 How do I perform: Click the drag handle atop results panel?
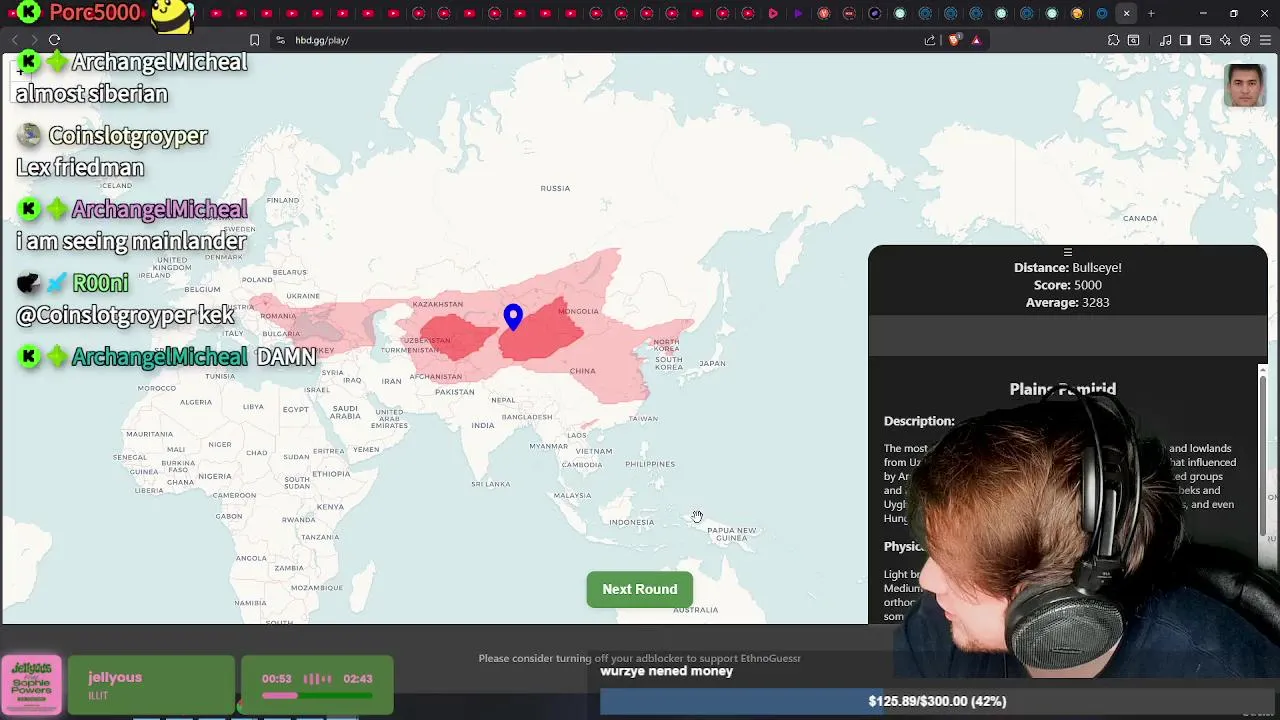click(1067, 252)
